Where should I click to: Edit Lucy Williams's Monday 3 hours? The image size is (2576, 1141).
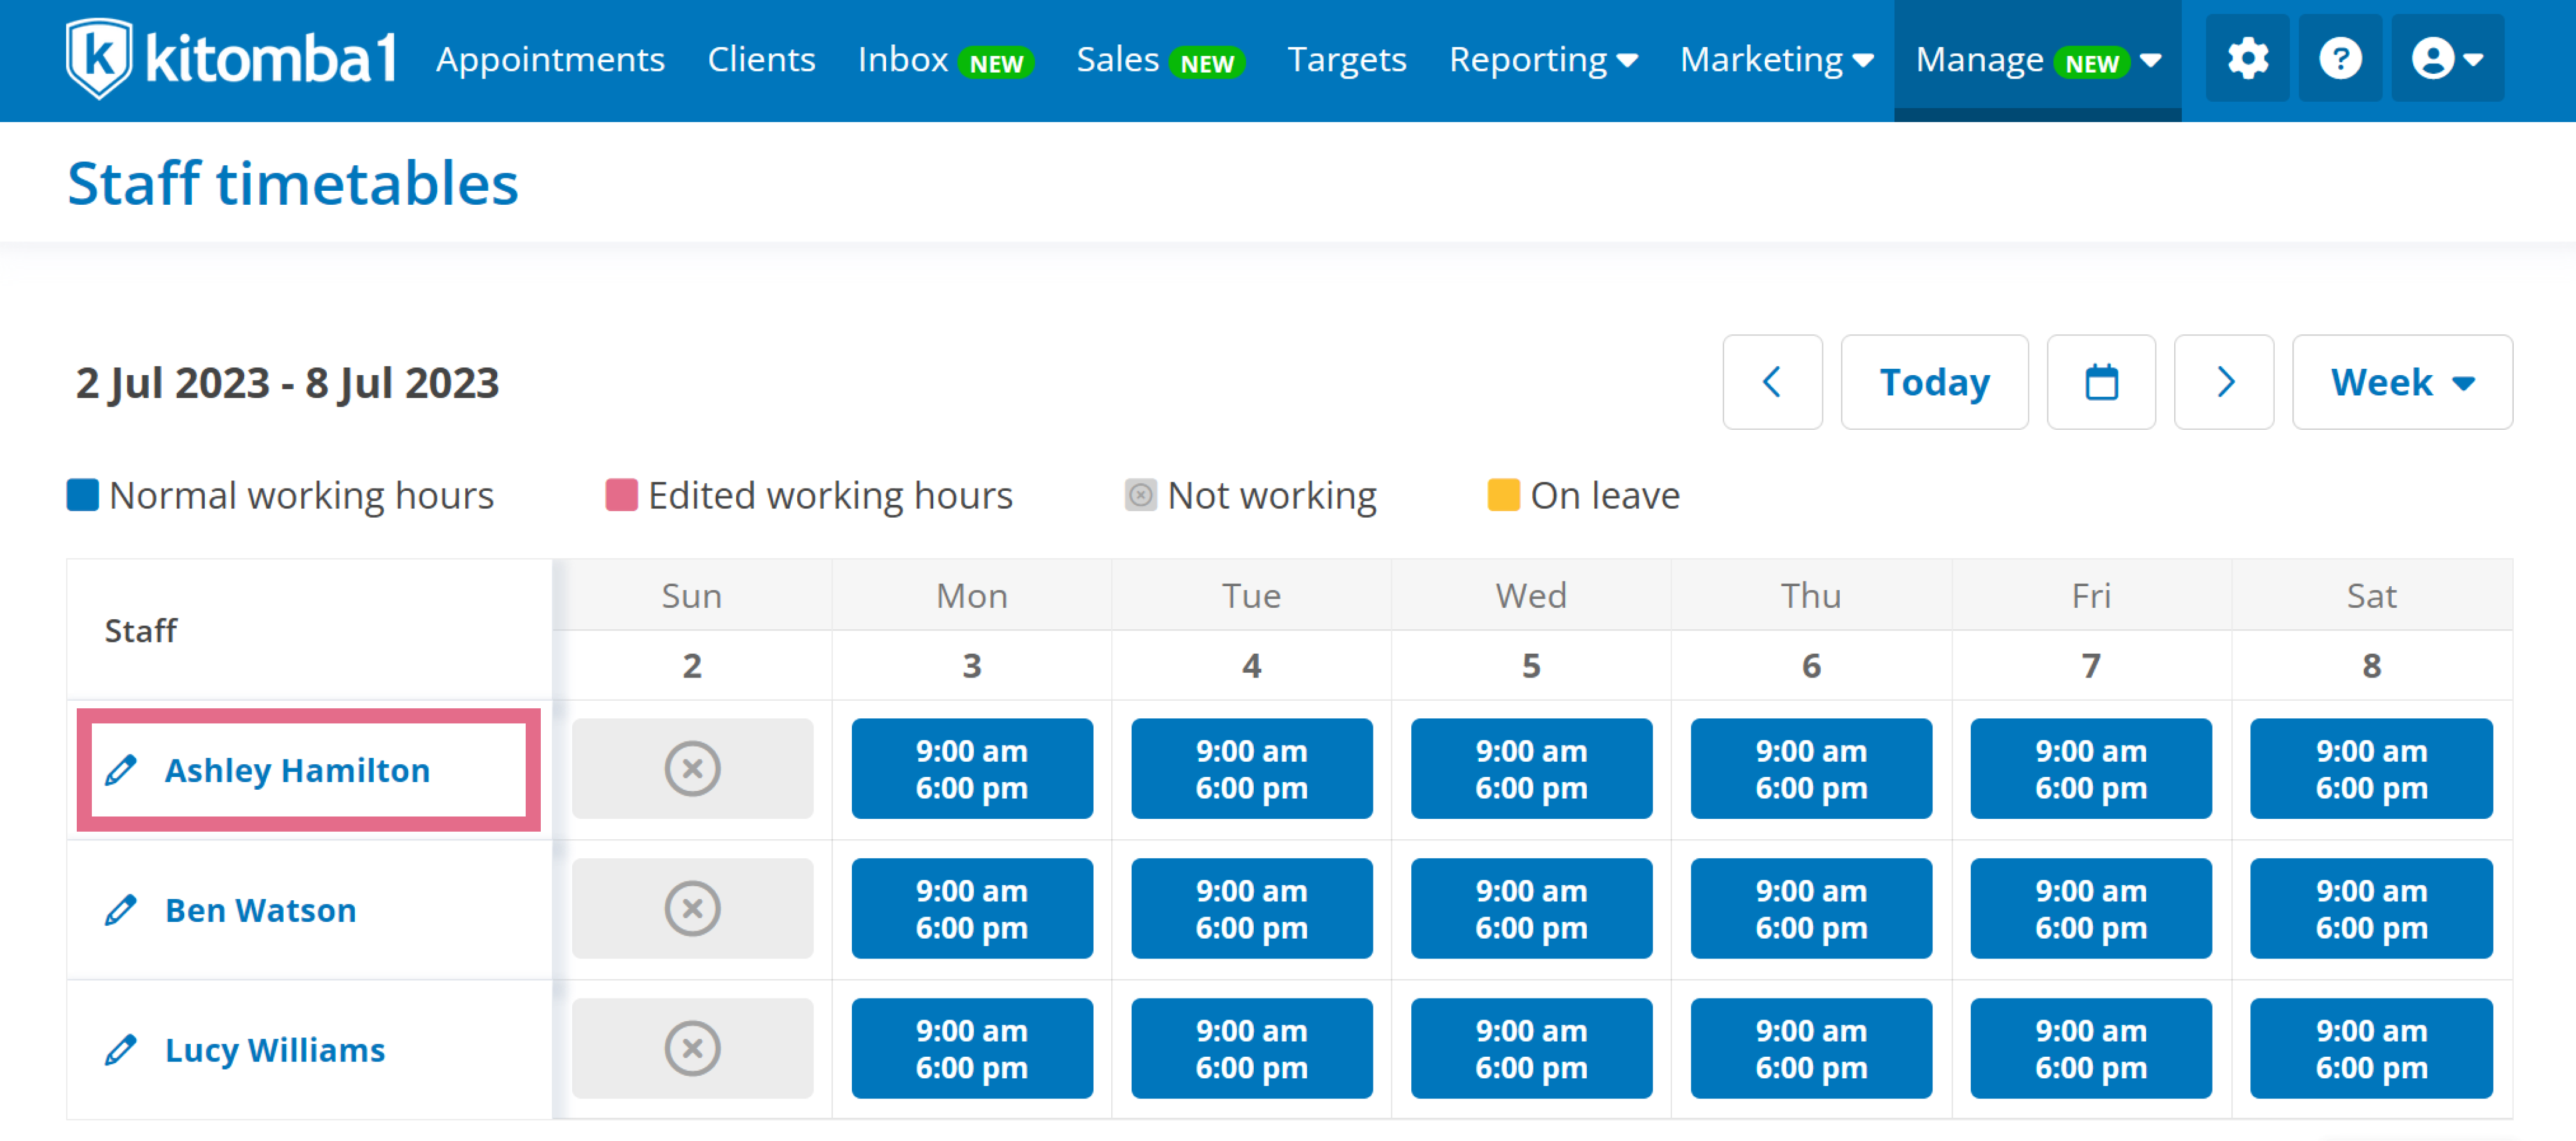pyautogui.click(x=972, y=1049)
